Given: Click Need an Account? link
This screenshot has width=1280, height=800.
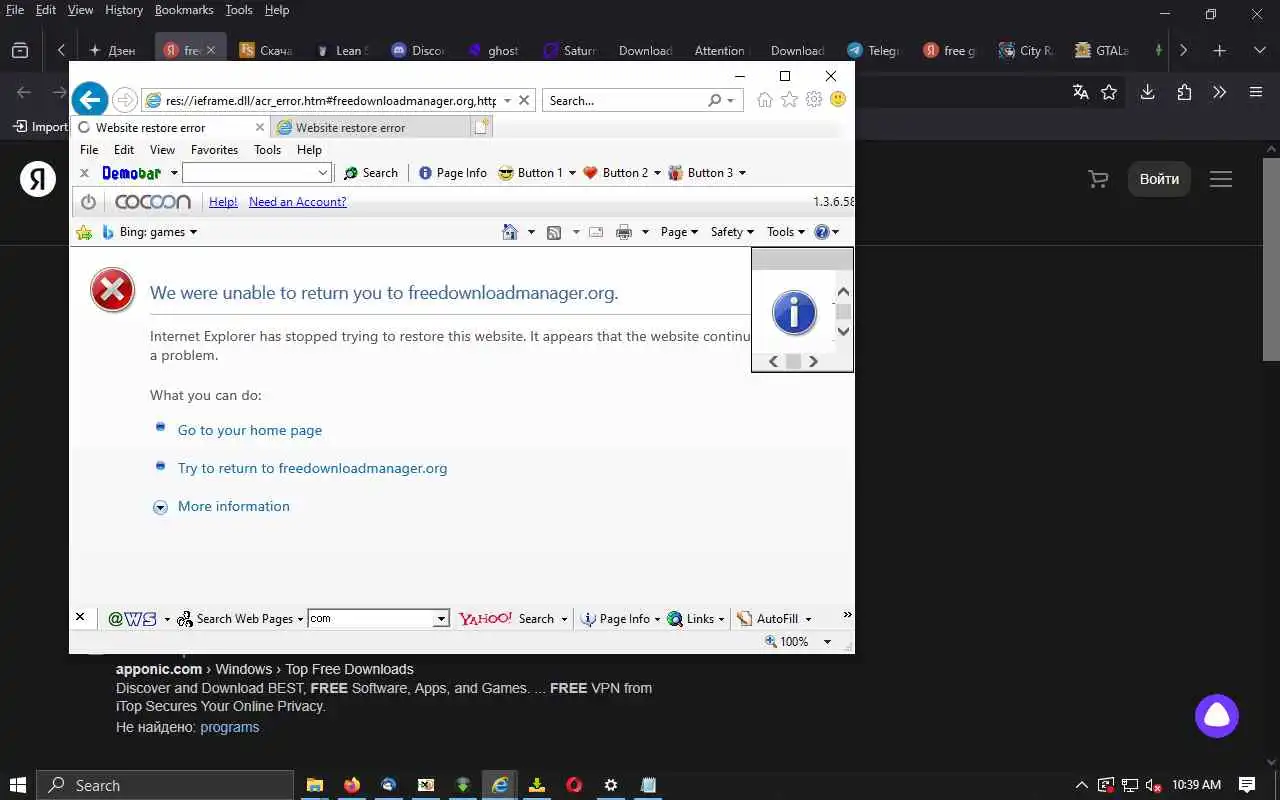Looking at the screenshot, I should click(x=298, y=202).
